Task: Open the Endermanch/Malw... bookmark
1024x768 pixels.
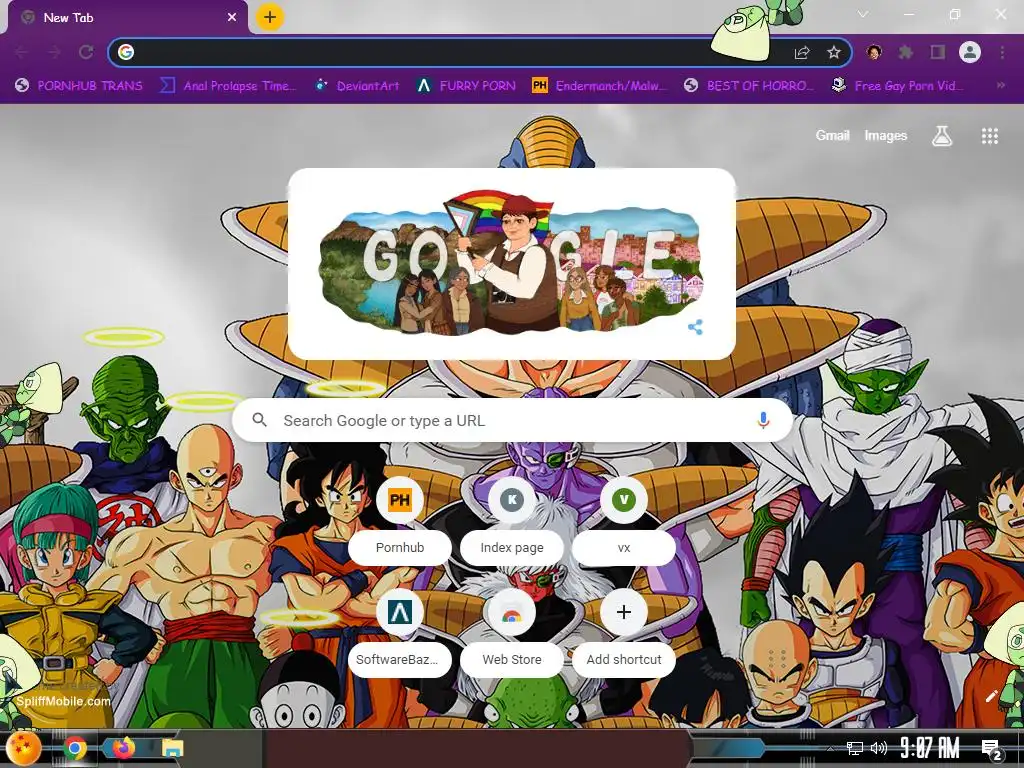Action: tap(600, 86)
